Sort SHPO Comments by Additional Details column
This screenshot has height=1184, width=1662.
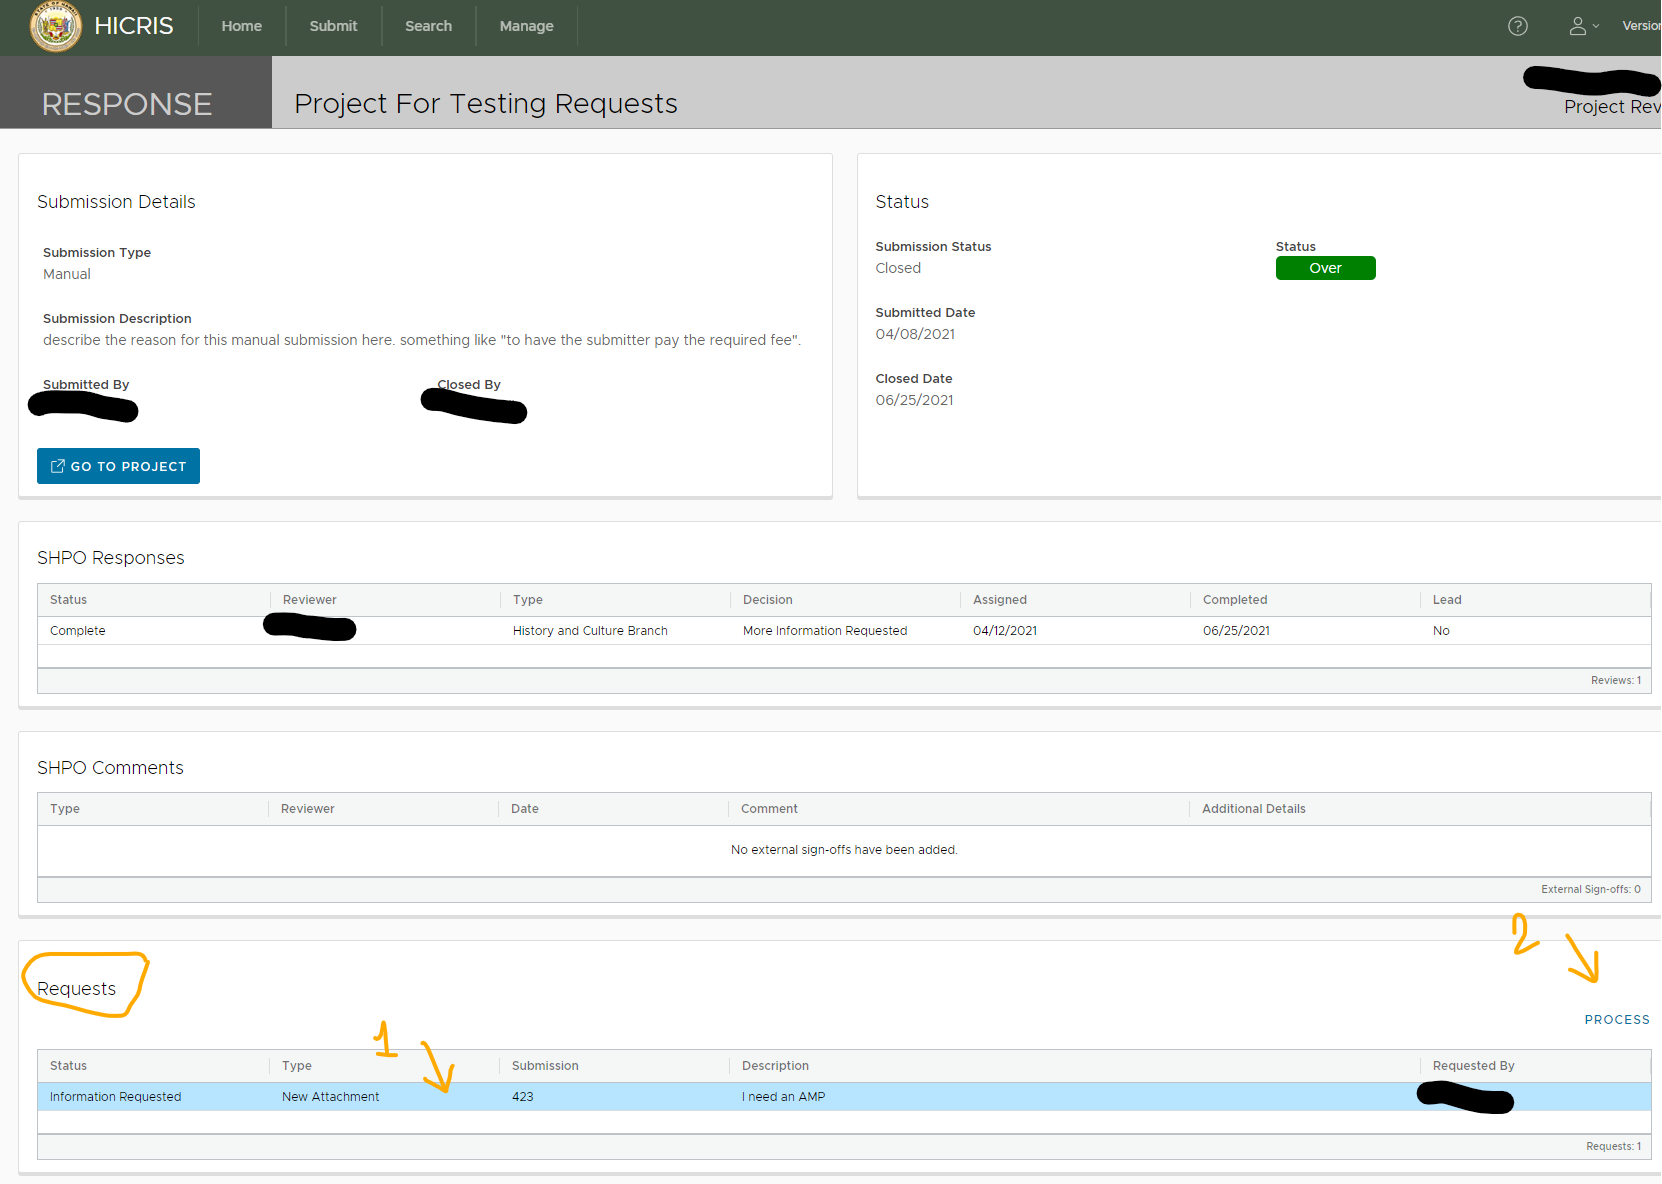click(1253, 809)
